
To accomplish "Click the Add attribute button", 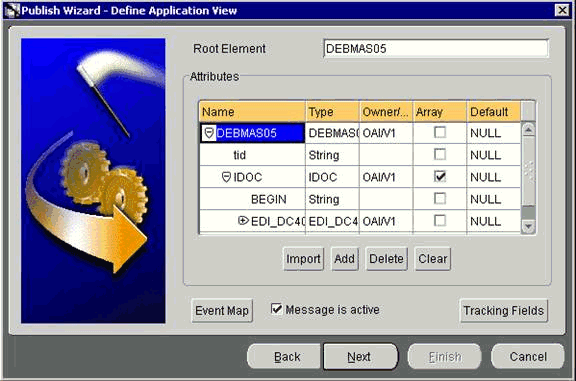I will (x=345, y=259).
